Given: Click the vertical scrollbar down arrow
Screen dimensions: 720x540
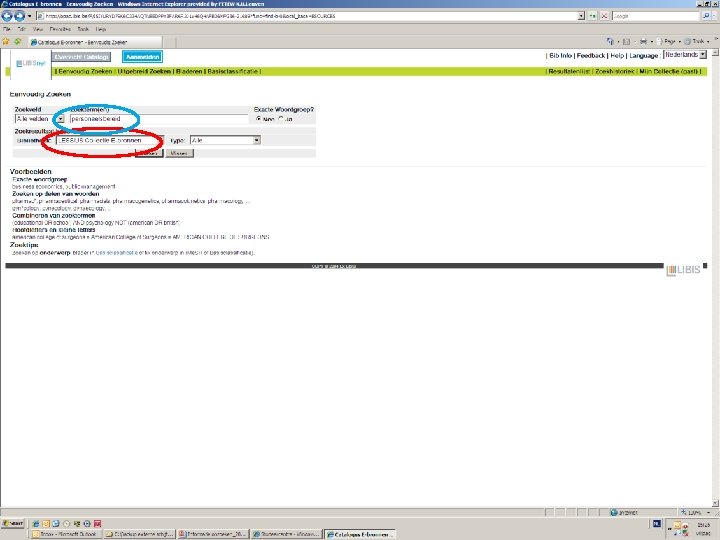Looking at the screenshot, I should 715,503.
